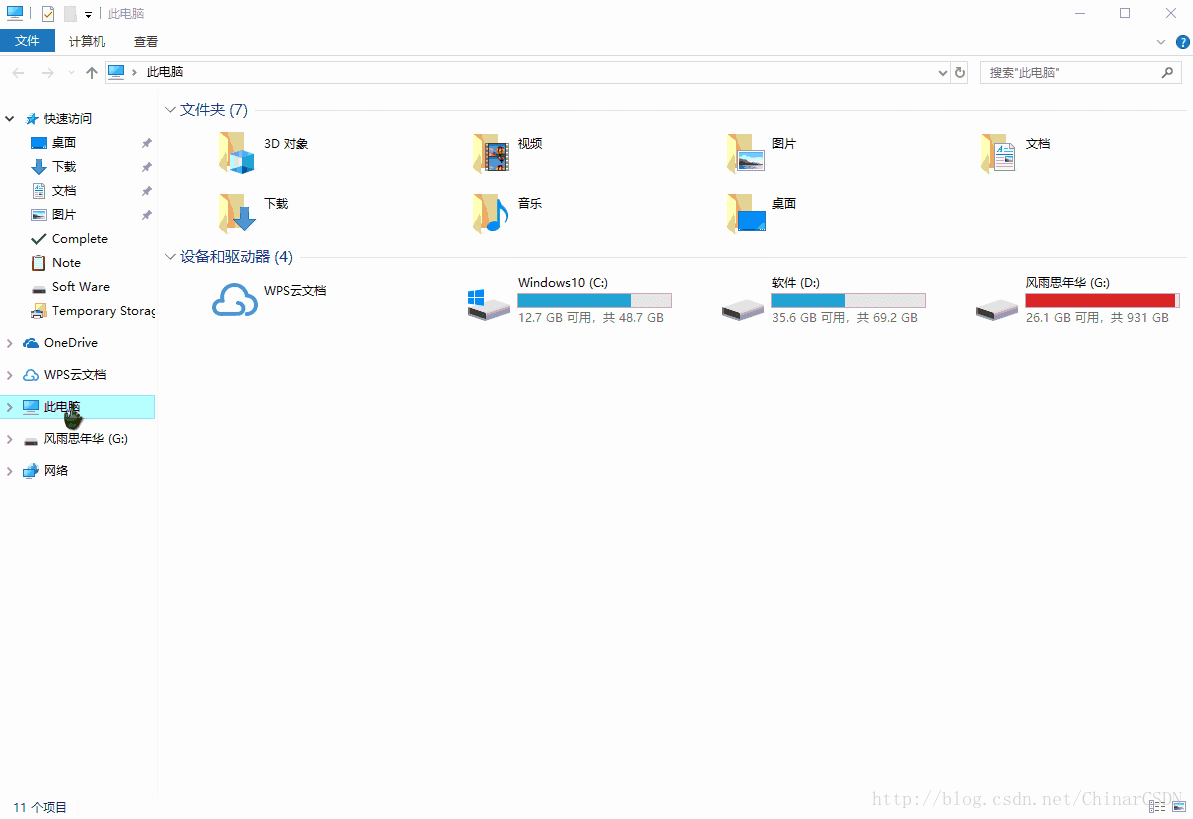This screenshot has width=1193, height=819.
Task: Select the 软件 (D:) drive icon
Action: pos(743,309)
